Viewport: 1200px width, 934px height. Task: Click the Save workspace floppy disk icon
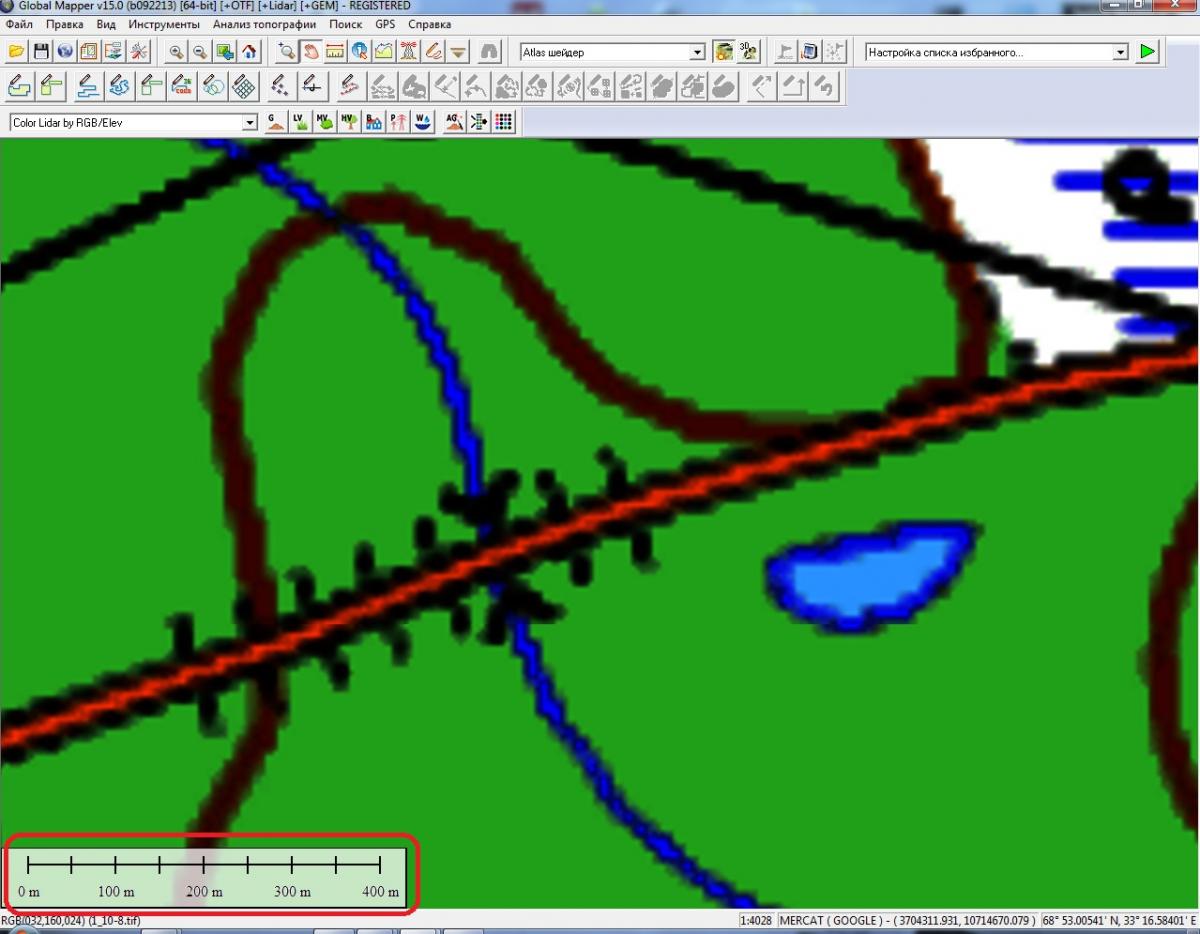(41, 51)
